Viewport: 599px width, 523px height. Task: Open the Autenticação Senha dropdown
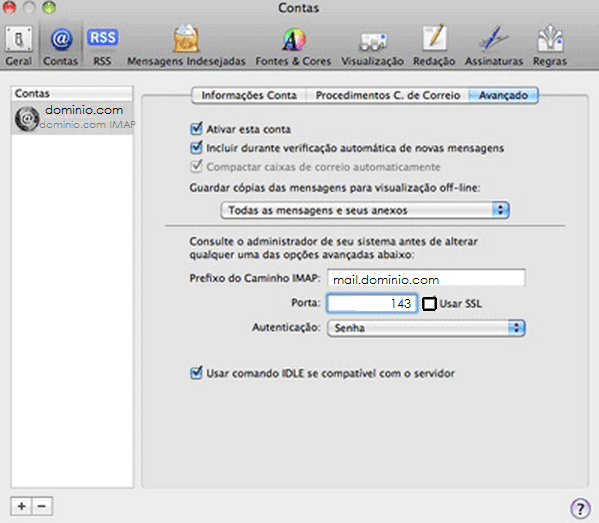[426, 328]
